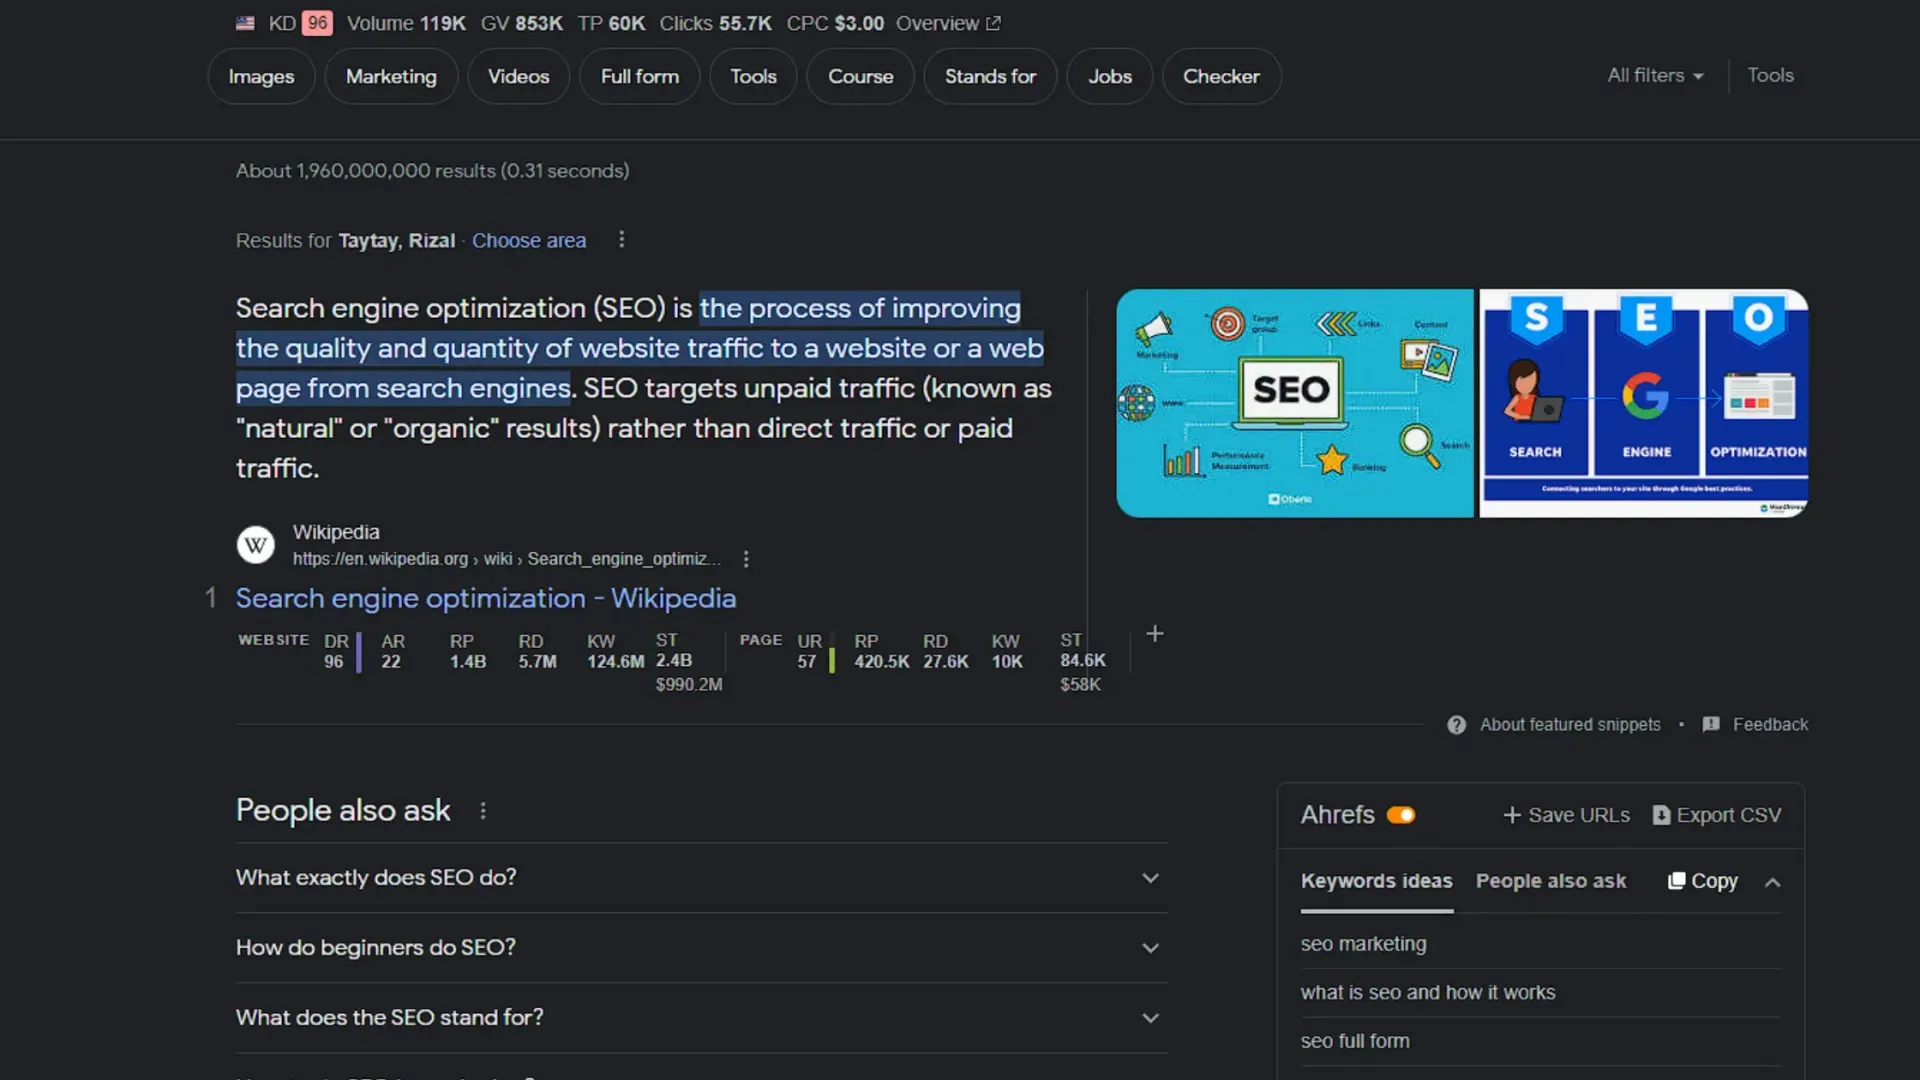Click the US flag country icon
Image resolution: width=1920 pixels, height=1080 pixels.
click(x=245, y=23)
